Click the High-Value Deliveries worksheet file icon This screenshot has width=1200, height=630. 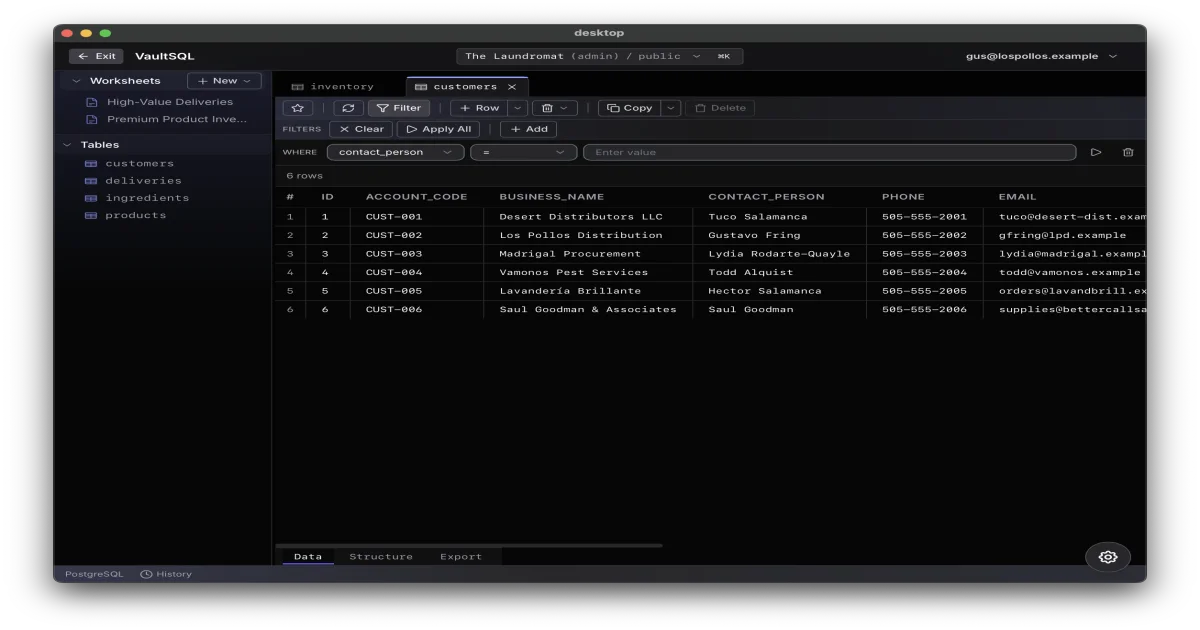[x=92, y=102]
